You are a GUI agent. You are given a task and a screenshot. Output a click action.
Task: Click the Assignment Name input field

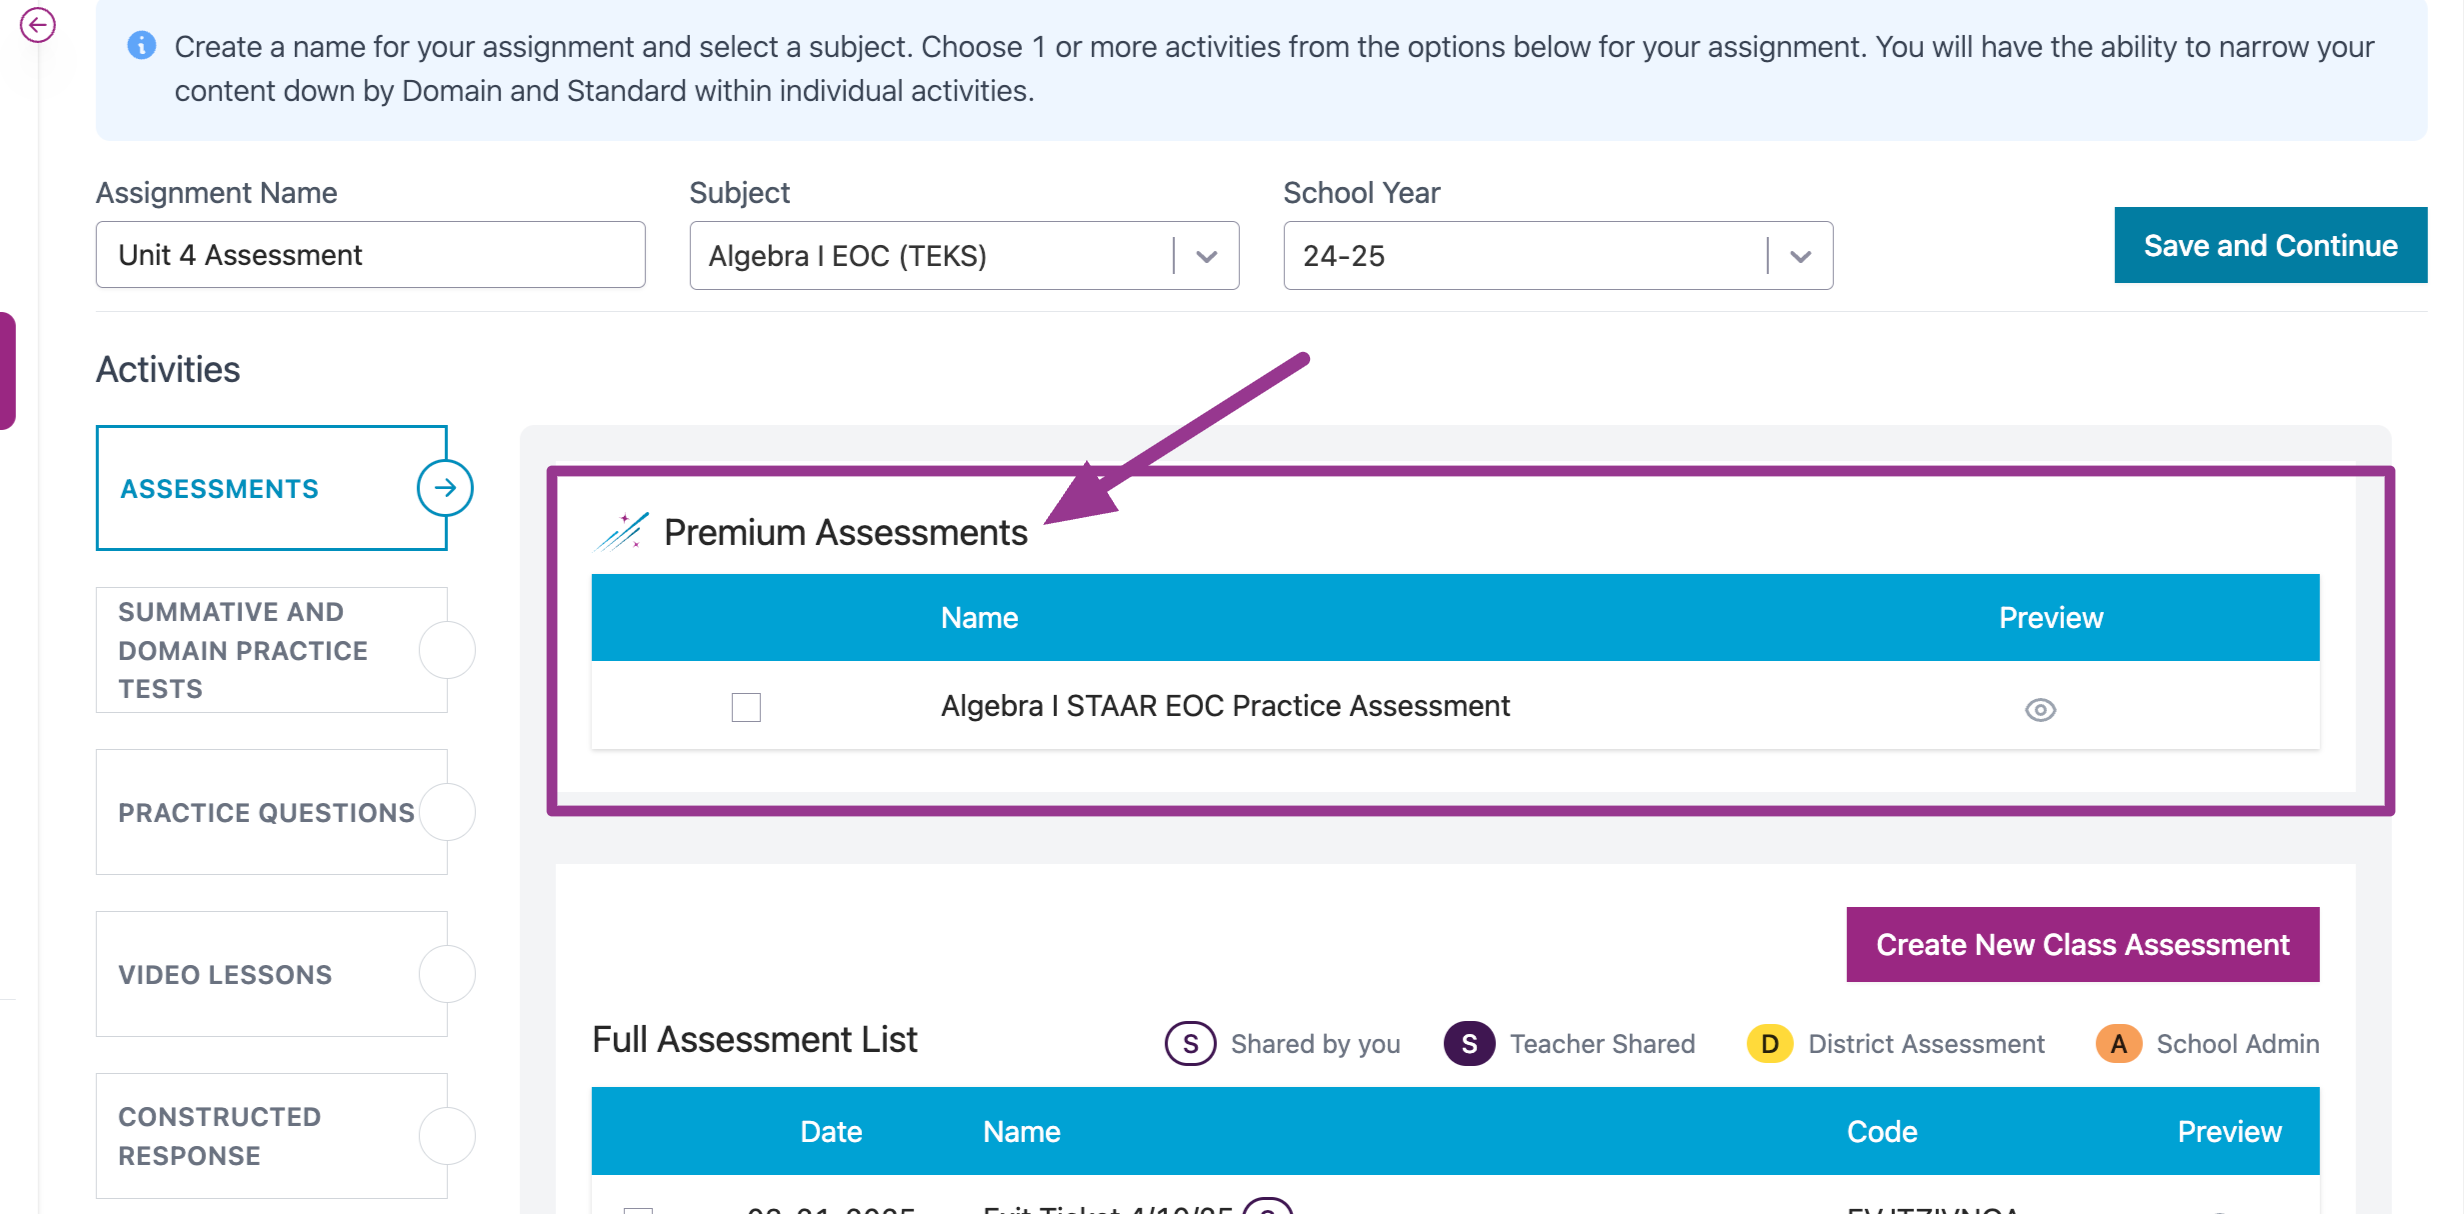(370, 255)
